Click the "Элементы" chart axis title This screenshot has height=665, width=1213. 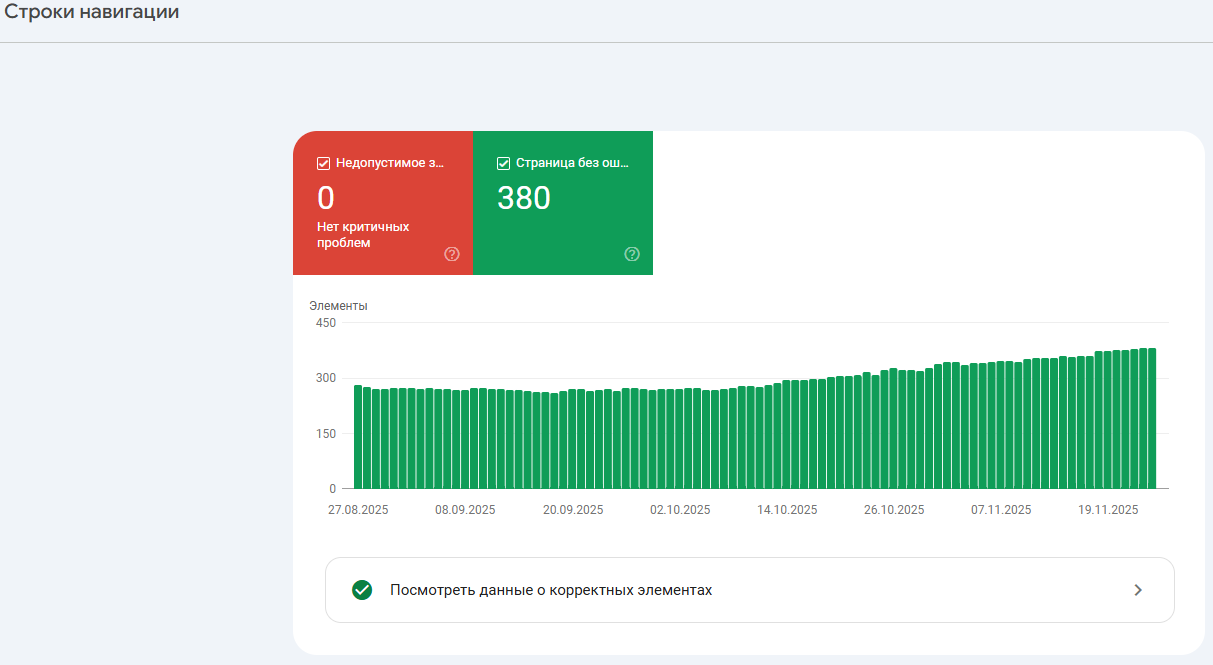[338, 306]
